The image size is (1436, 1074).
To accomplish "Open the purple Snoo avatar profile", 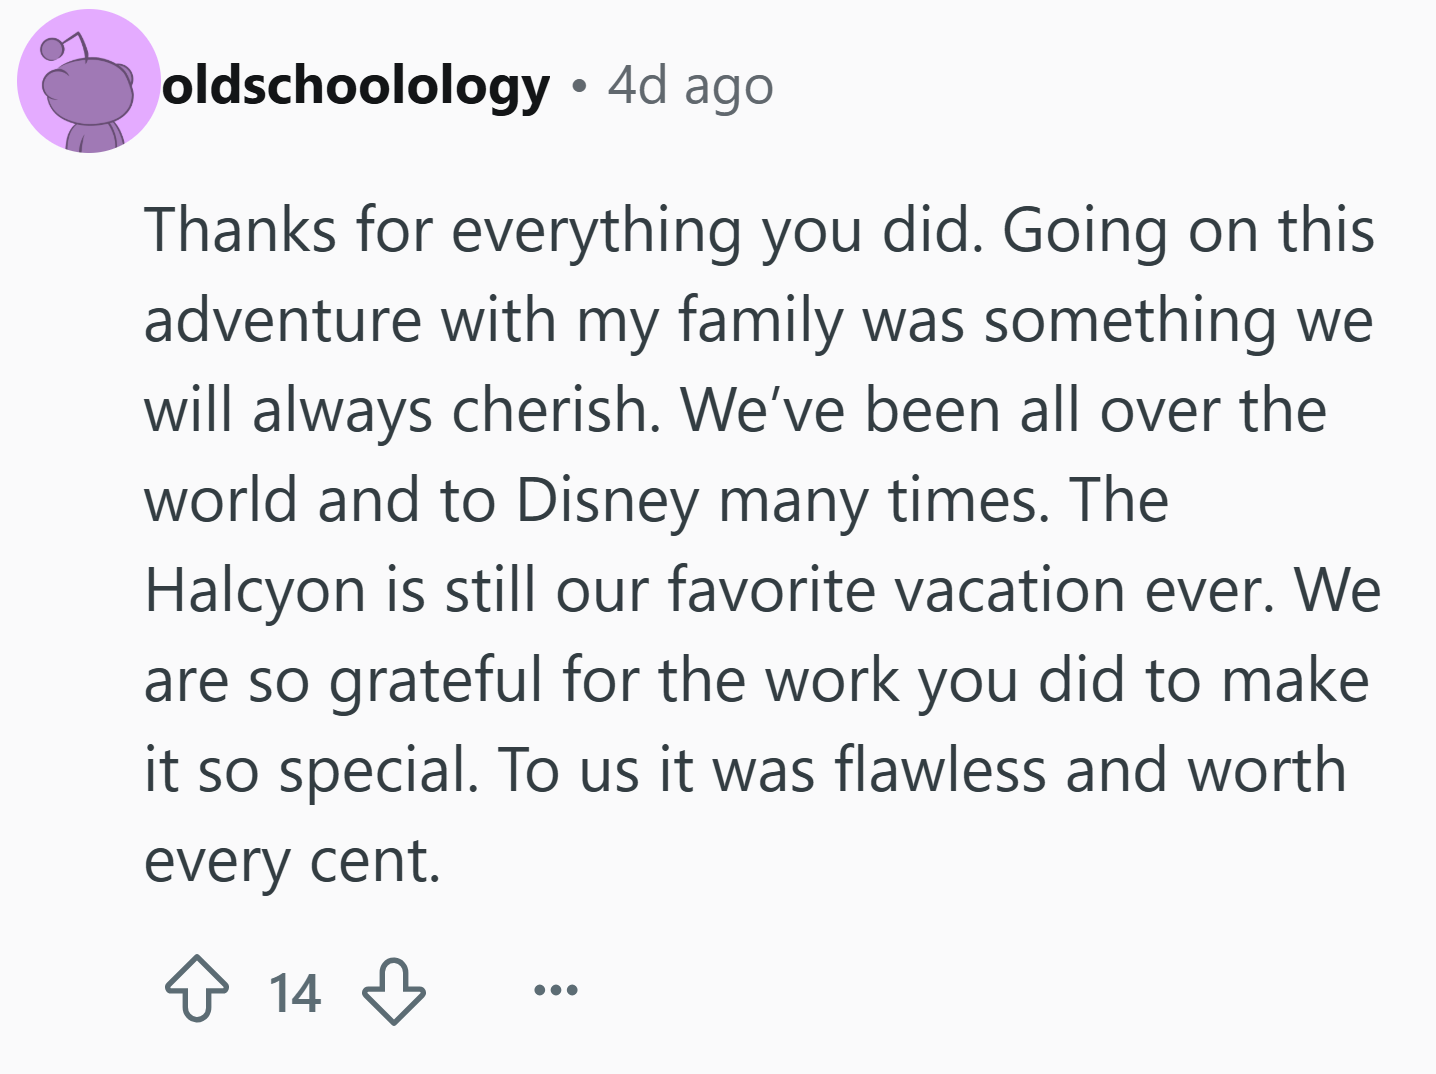I will [88, 82].
